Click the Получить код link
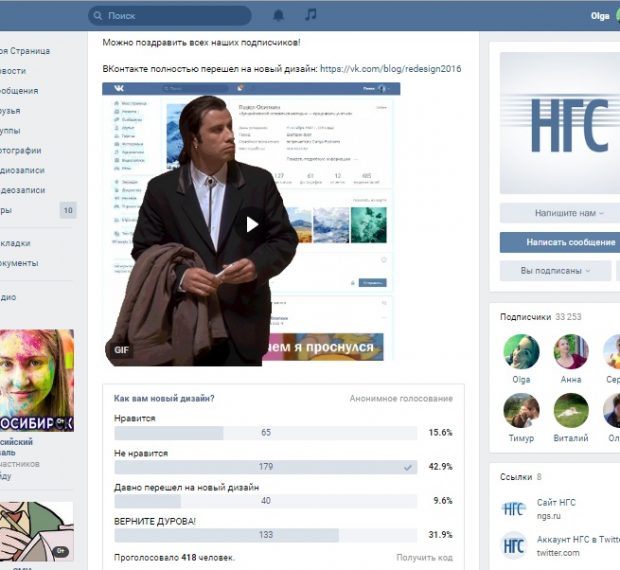 (x=424, y=558)
